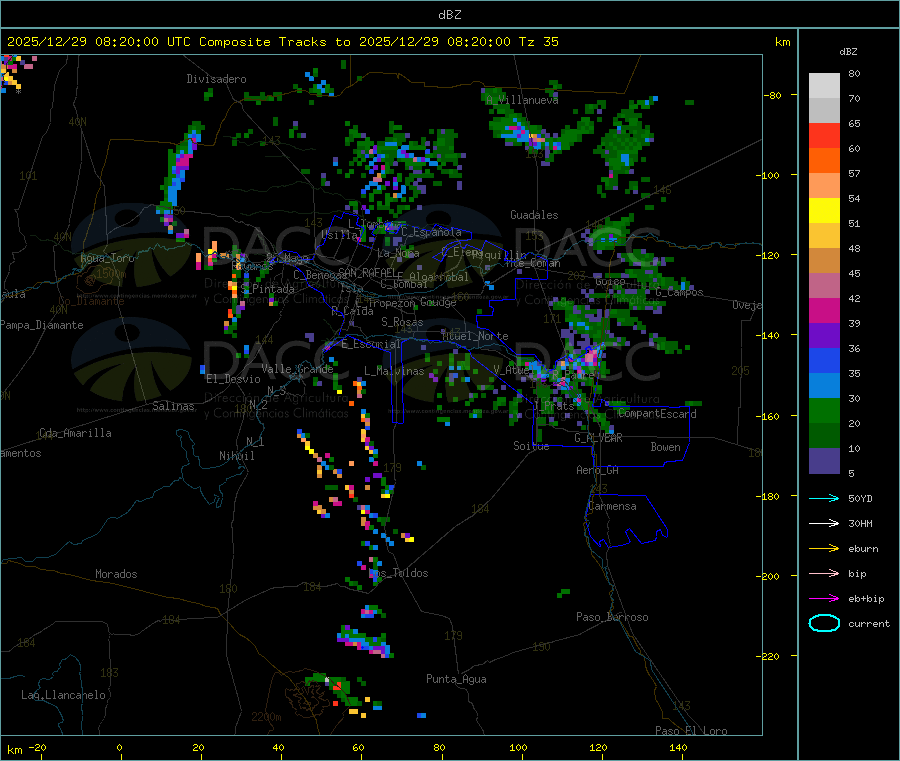Select the 65 dBZ red color swatch
Image resolution: width=900 pixels, height=761 pixels.
click(824, 135)
